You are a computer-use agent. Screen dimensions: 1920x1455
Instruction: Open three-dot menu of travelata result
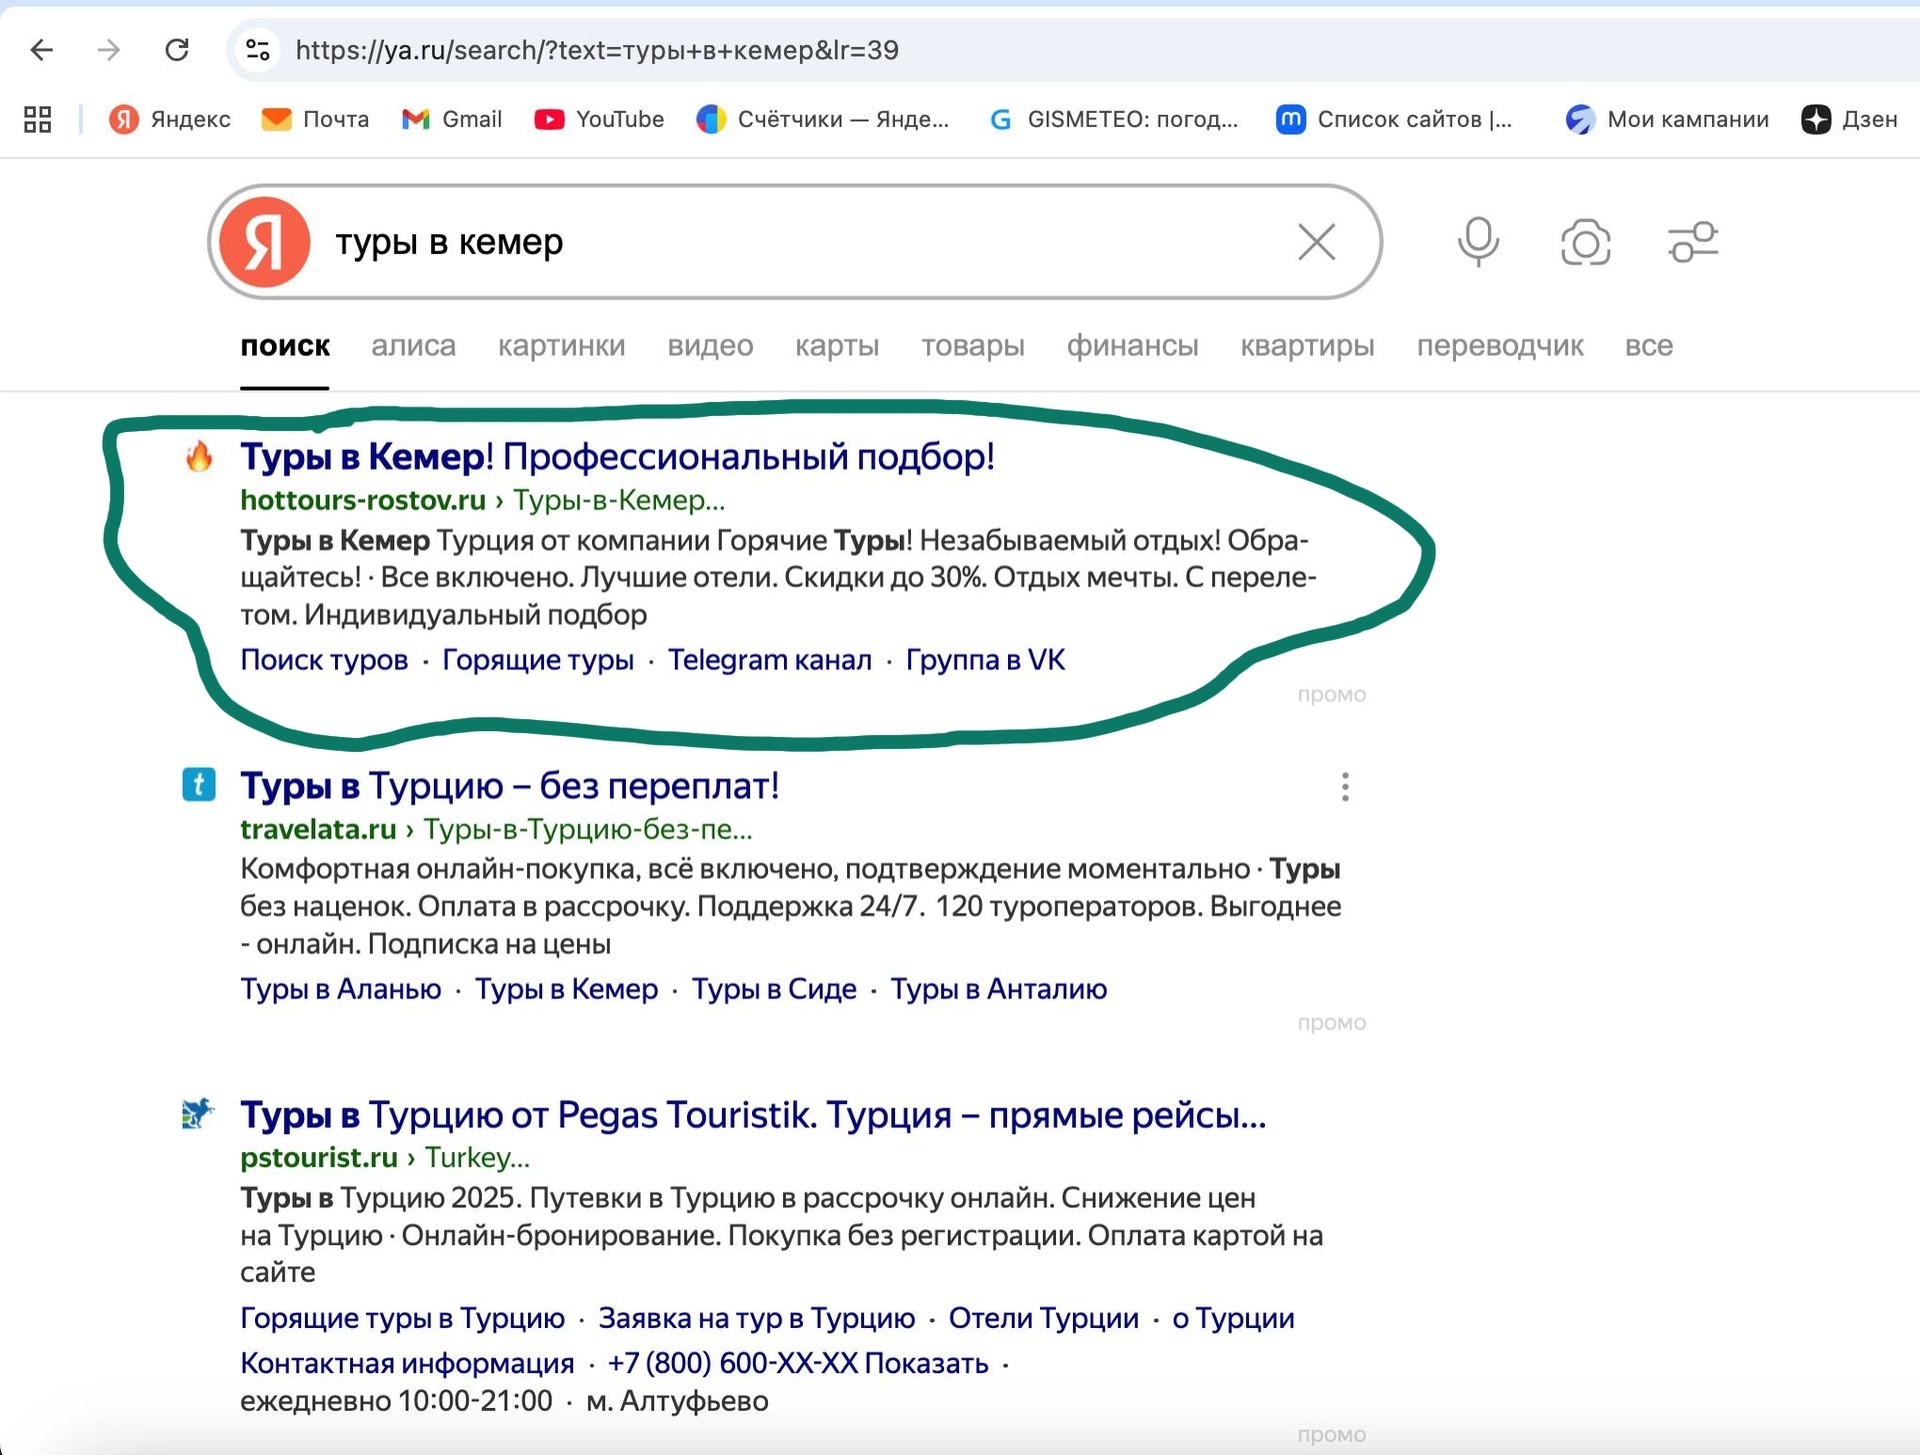[x=1345, y=787]
